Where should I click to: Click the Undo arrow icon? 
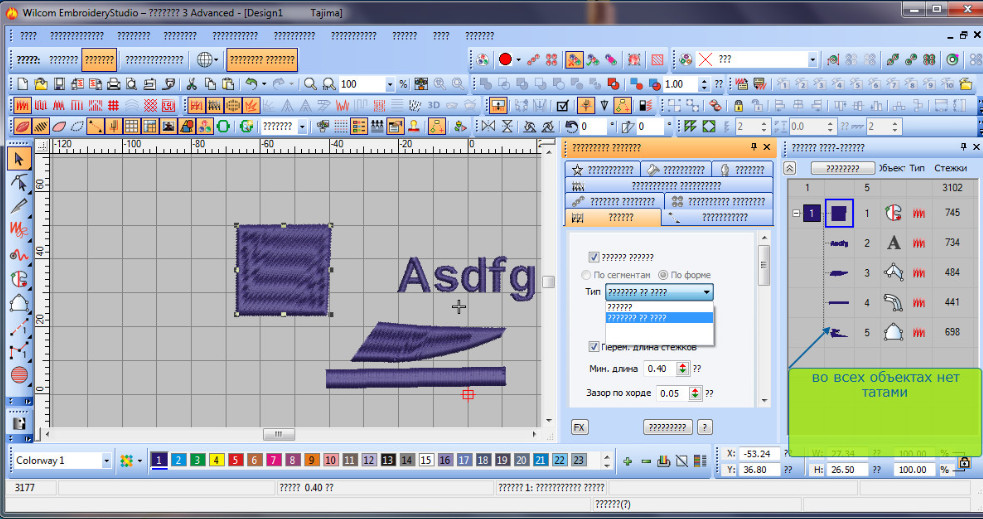pyautogui.click(x=250, y=84)
